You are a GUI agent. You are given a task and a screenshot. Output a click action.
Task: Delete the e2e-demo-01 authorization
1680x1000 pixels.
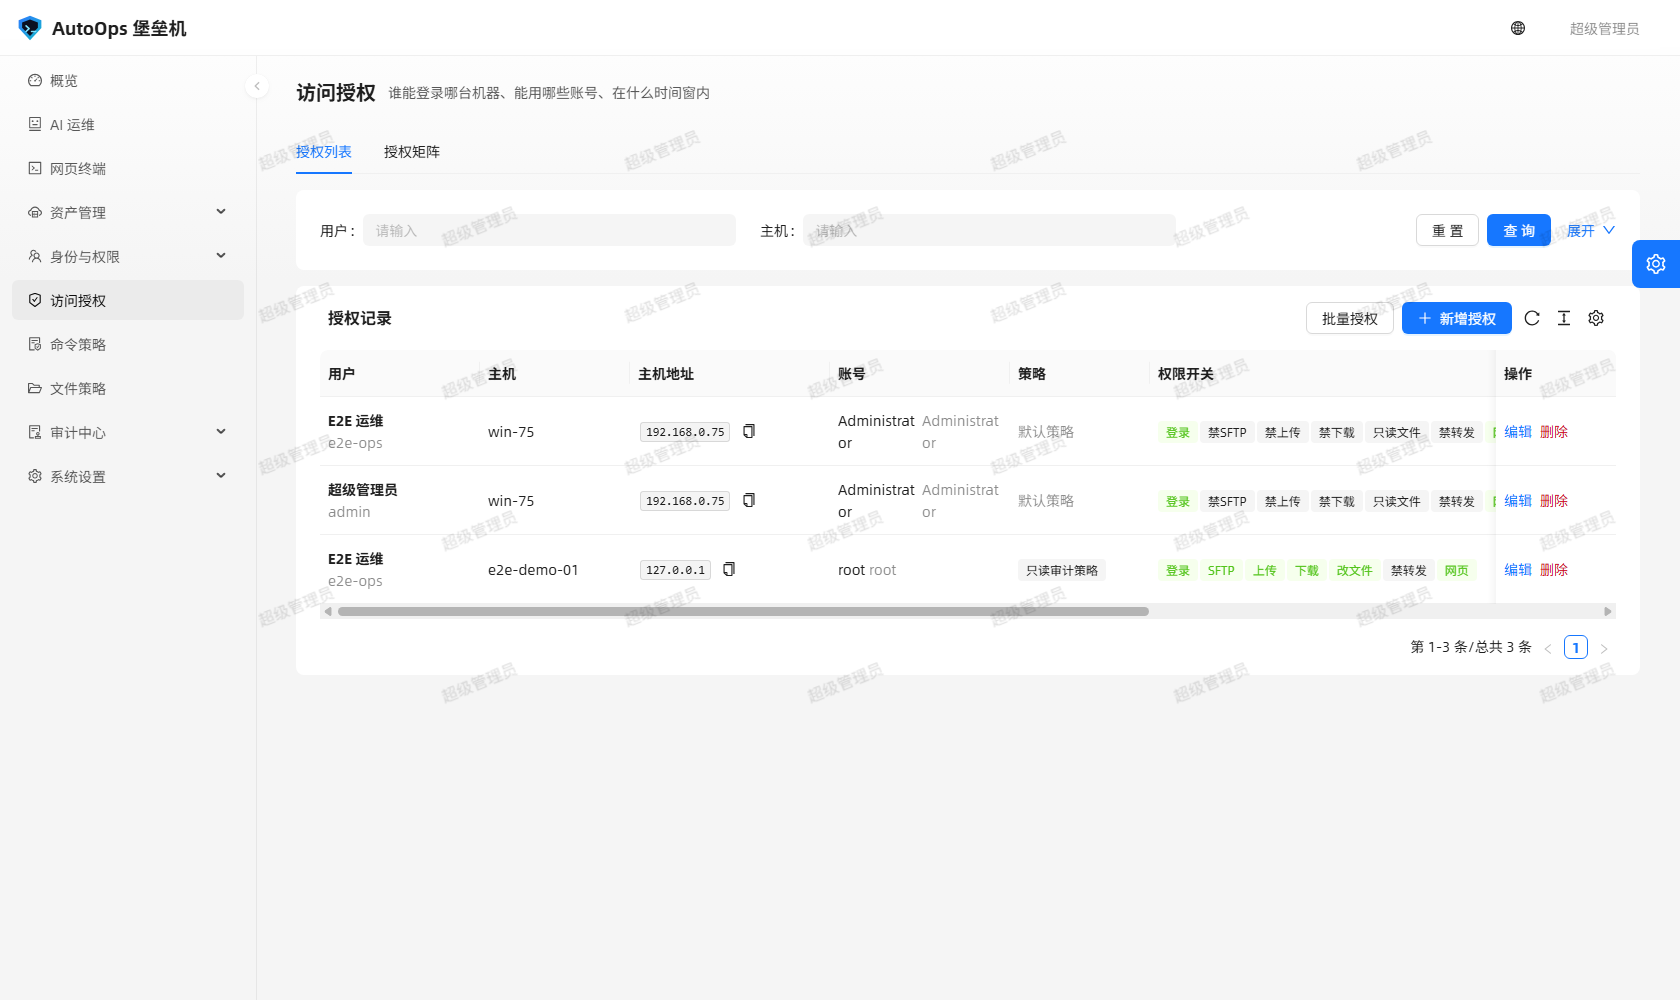1554,570
